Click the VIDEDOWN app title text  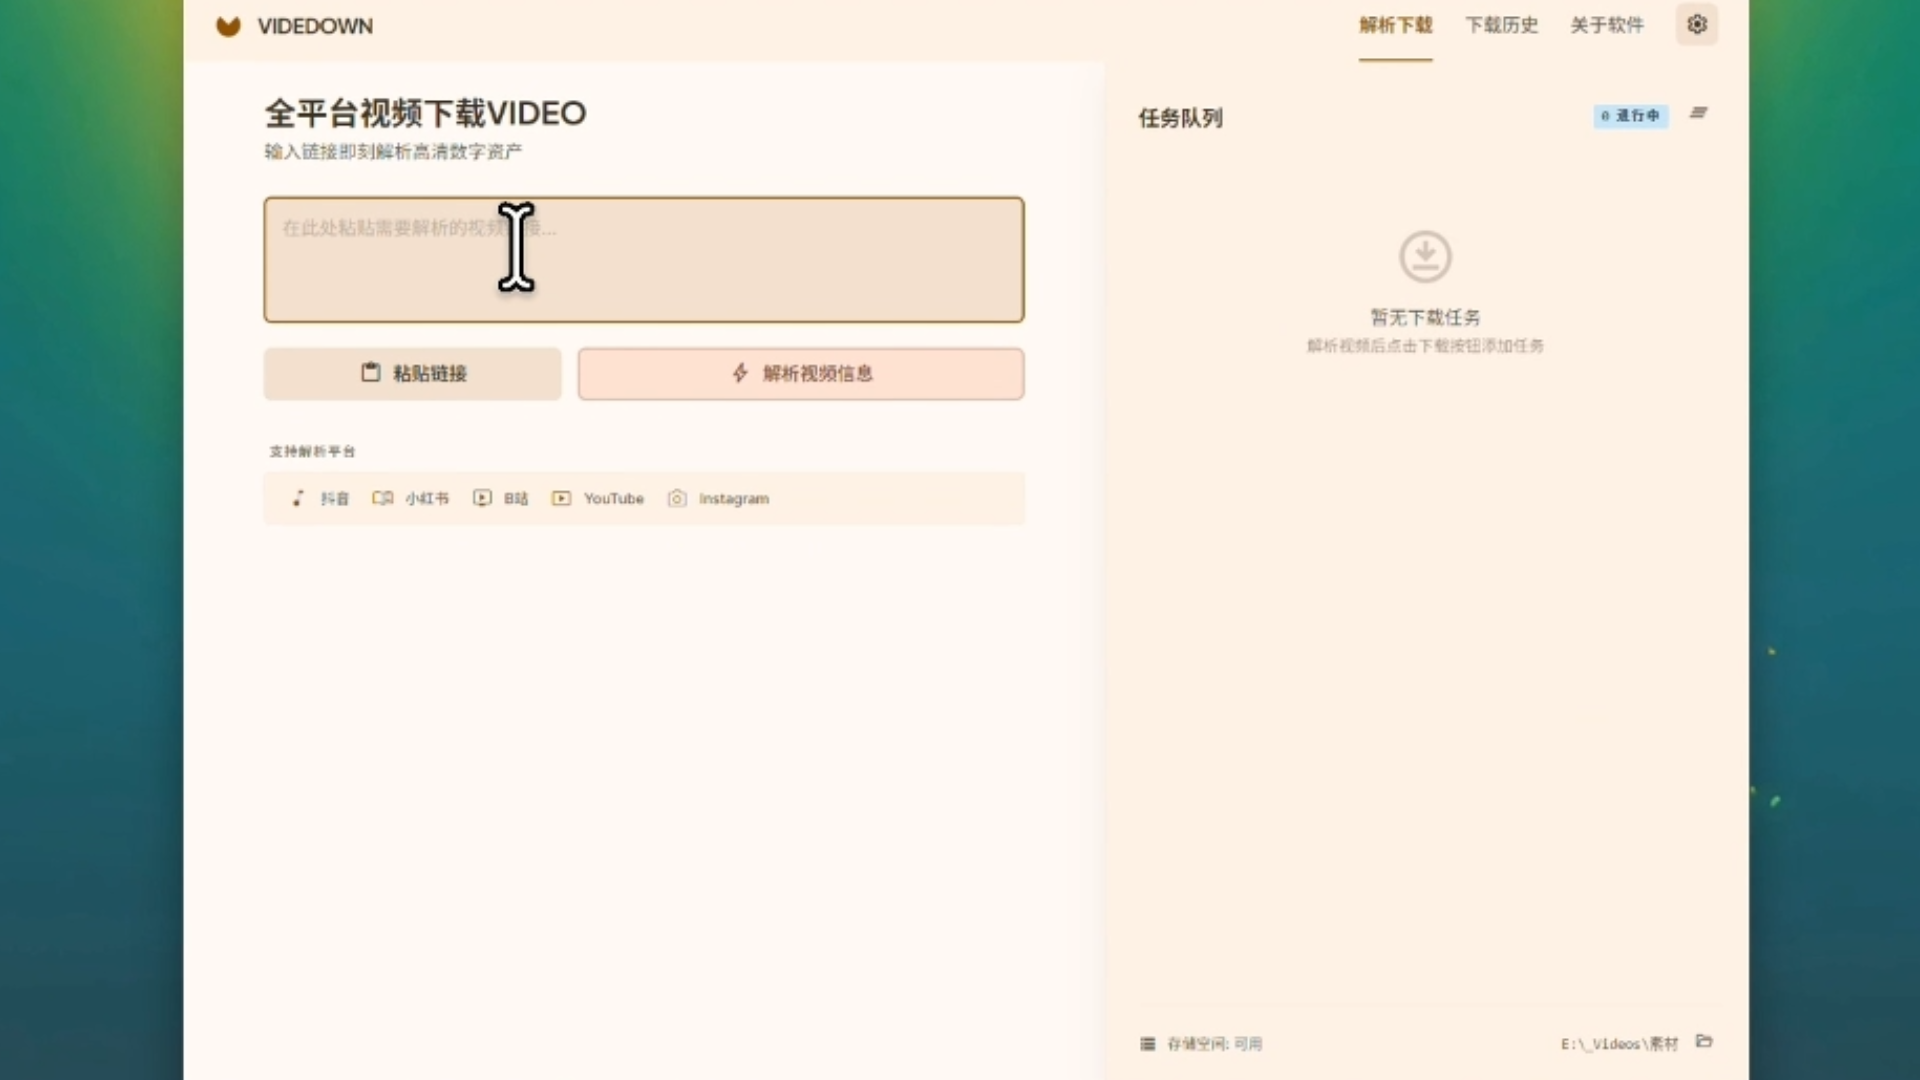(x=315, y=26)
